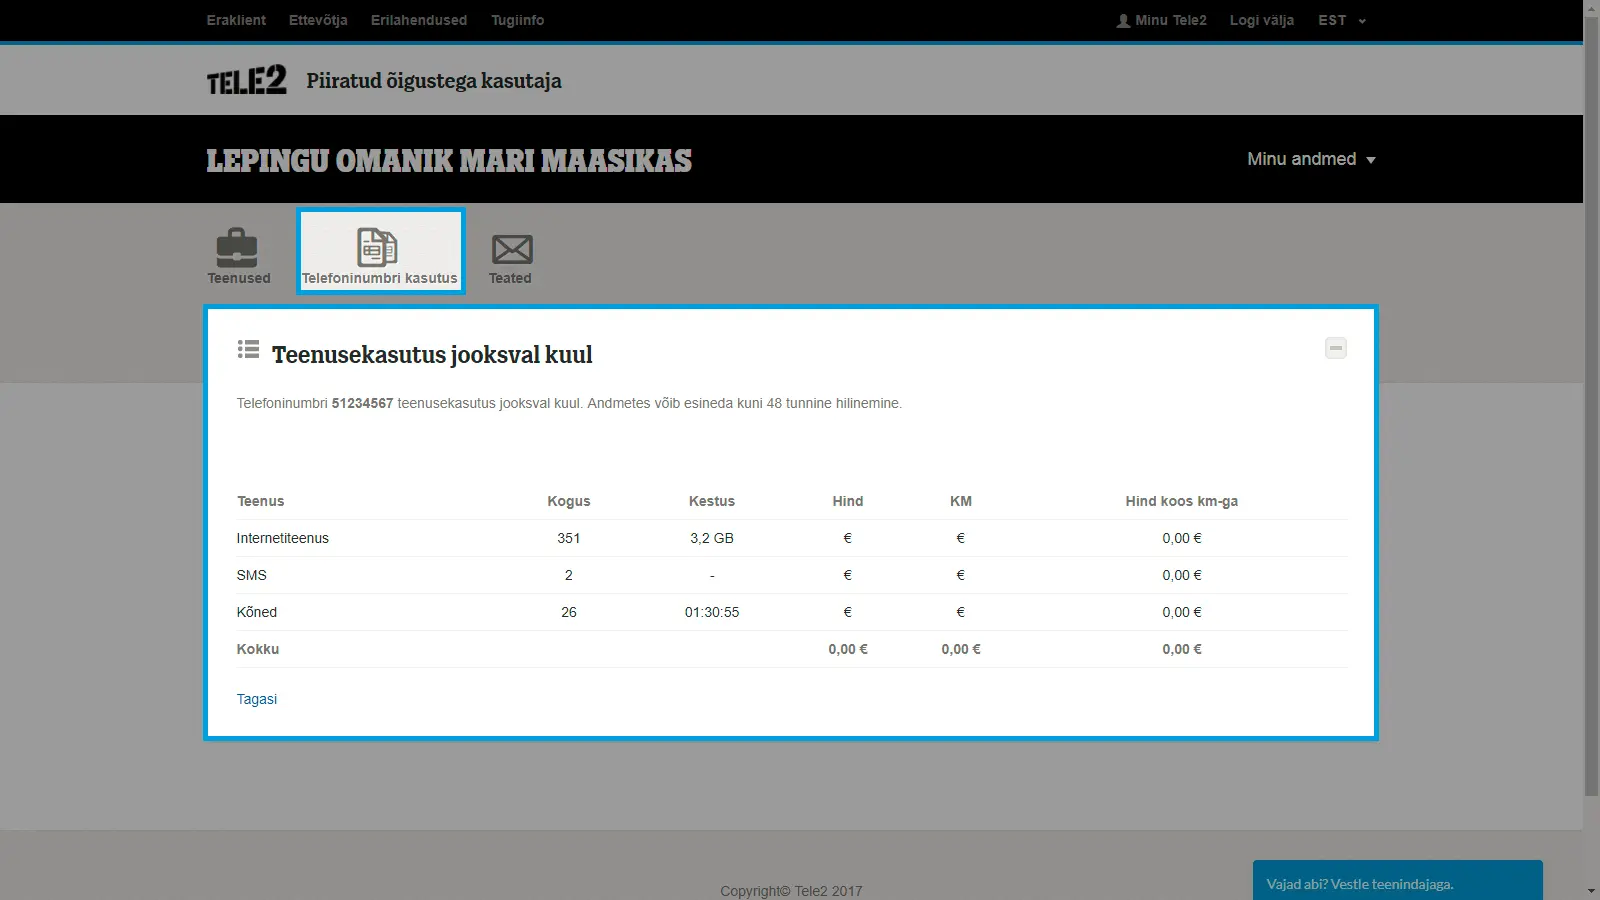The image size is (1600, 900).
Task: Click the Minu Tele2 user icon
Action: (1123, 20)
